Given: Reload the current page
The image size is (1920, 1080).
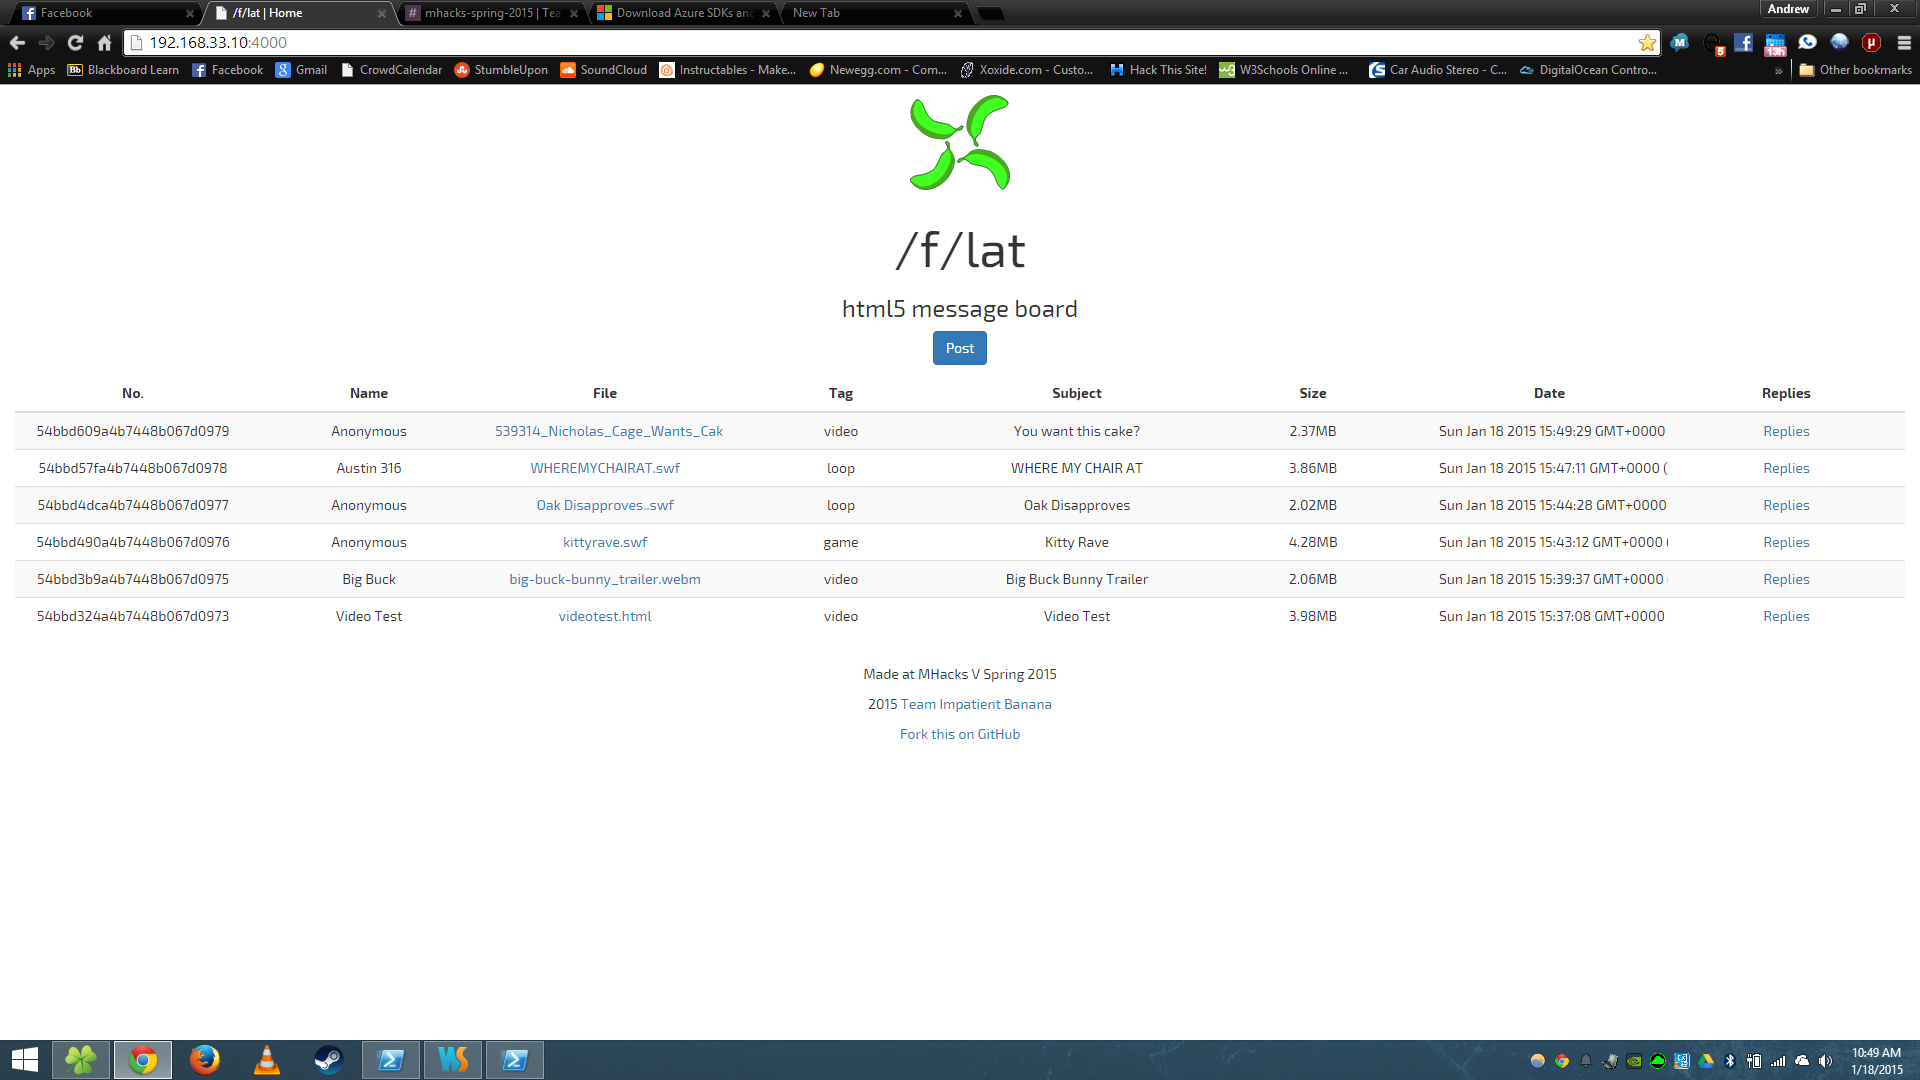Looking at the screenshot, I should (x=75, y=42).
